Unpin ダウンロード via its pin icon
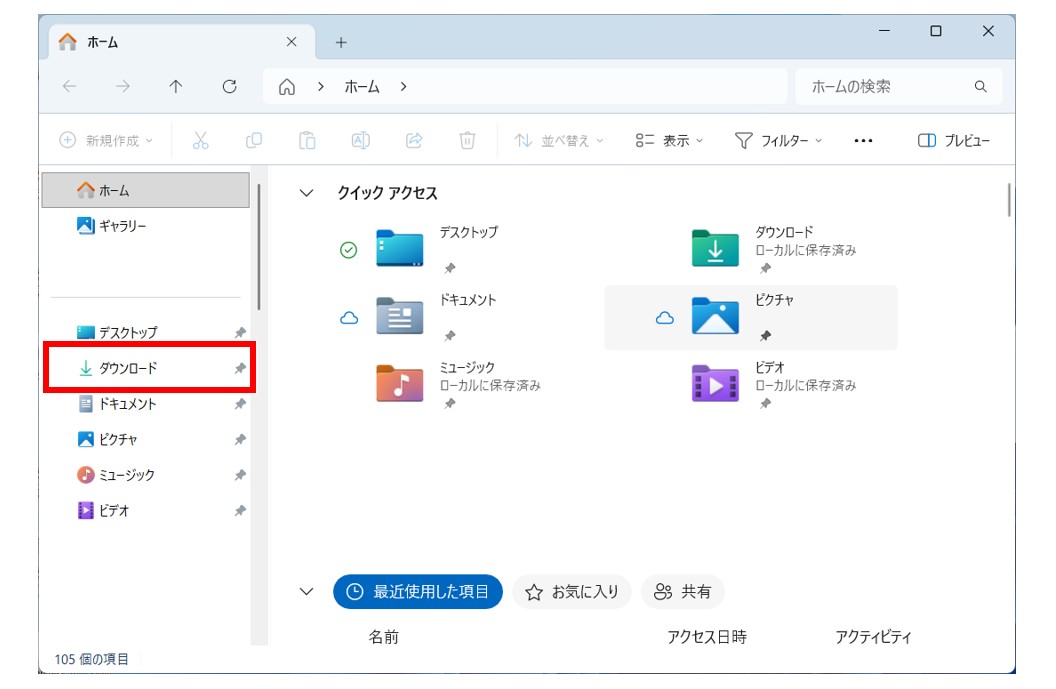This screenshot has height=689, width=1056. 239,368
